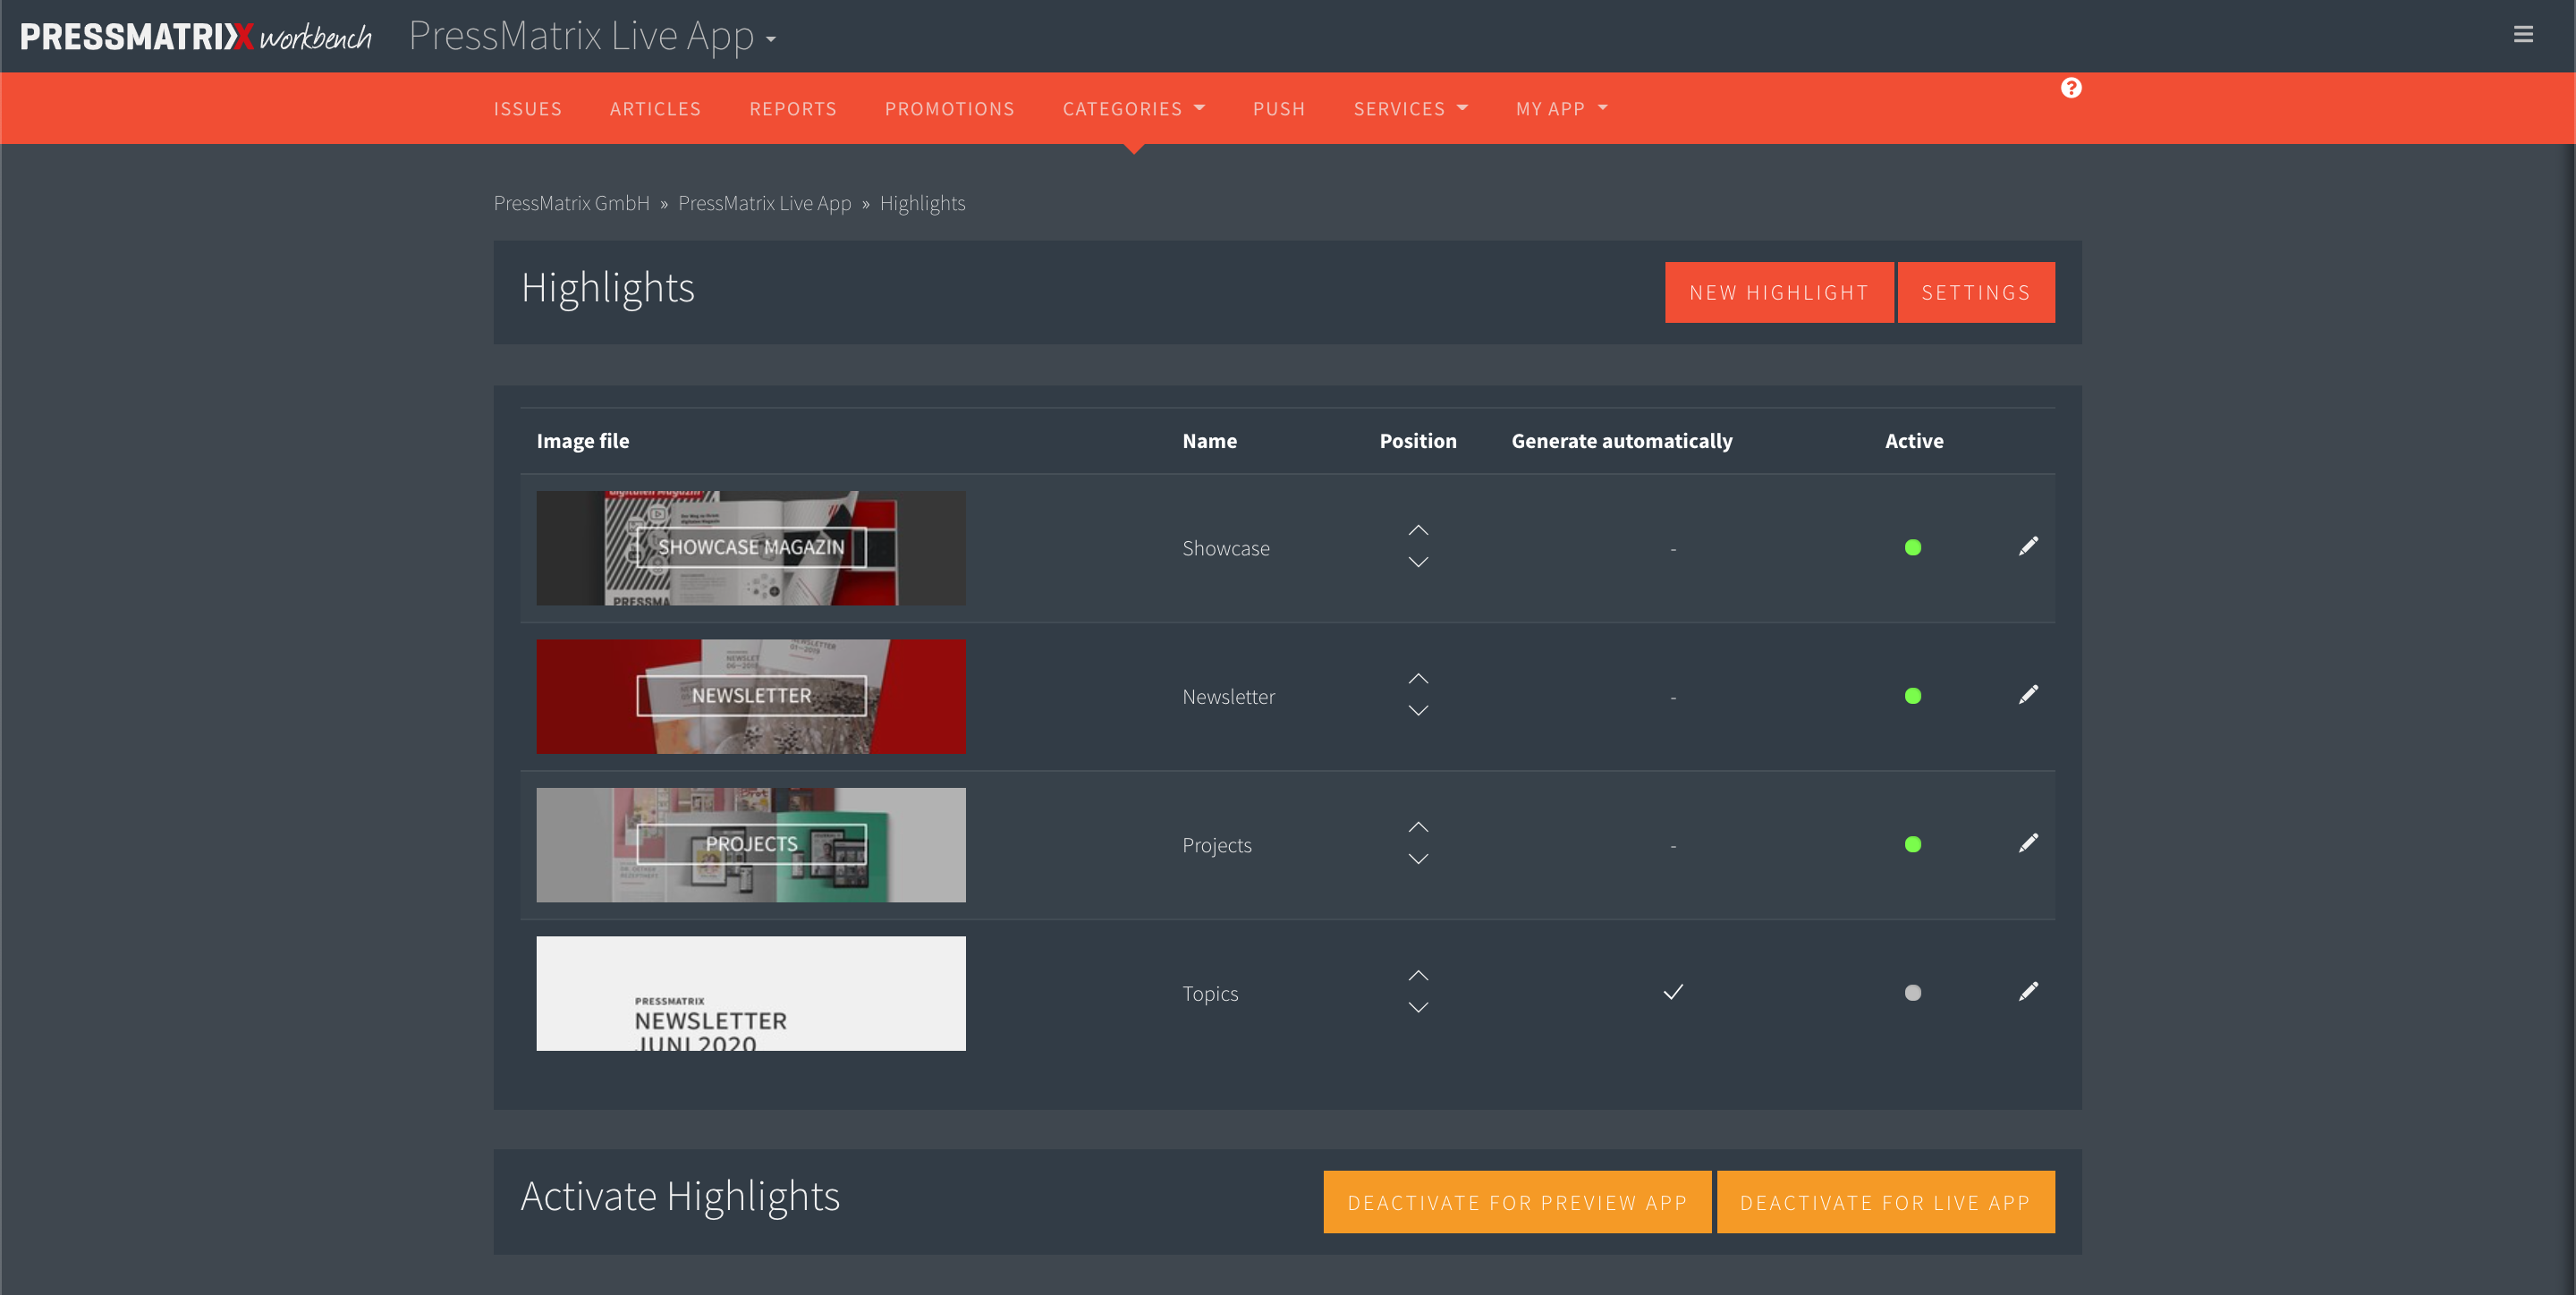Click the Topics name cell
The image size is (2576, 1295).
(x=1210, y=993)
